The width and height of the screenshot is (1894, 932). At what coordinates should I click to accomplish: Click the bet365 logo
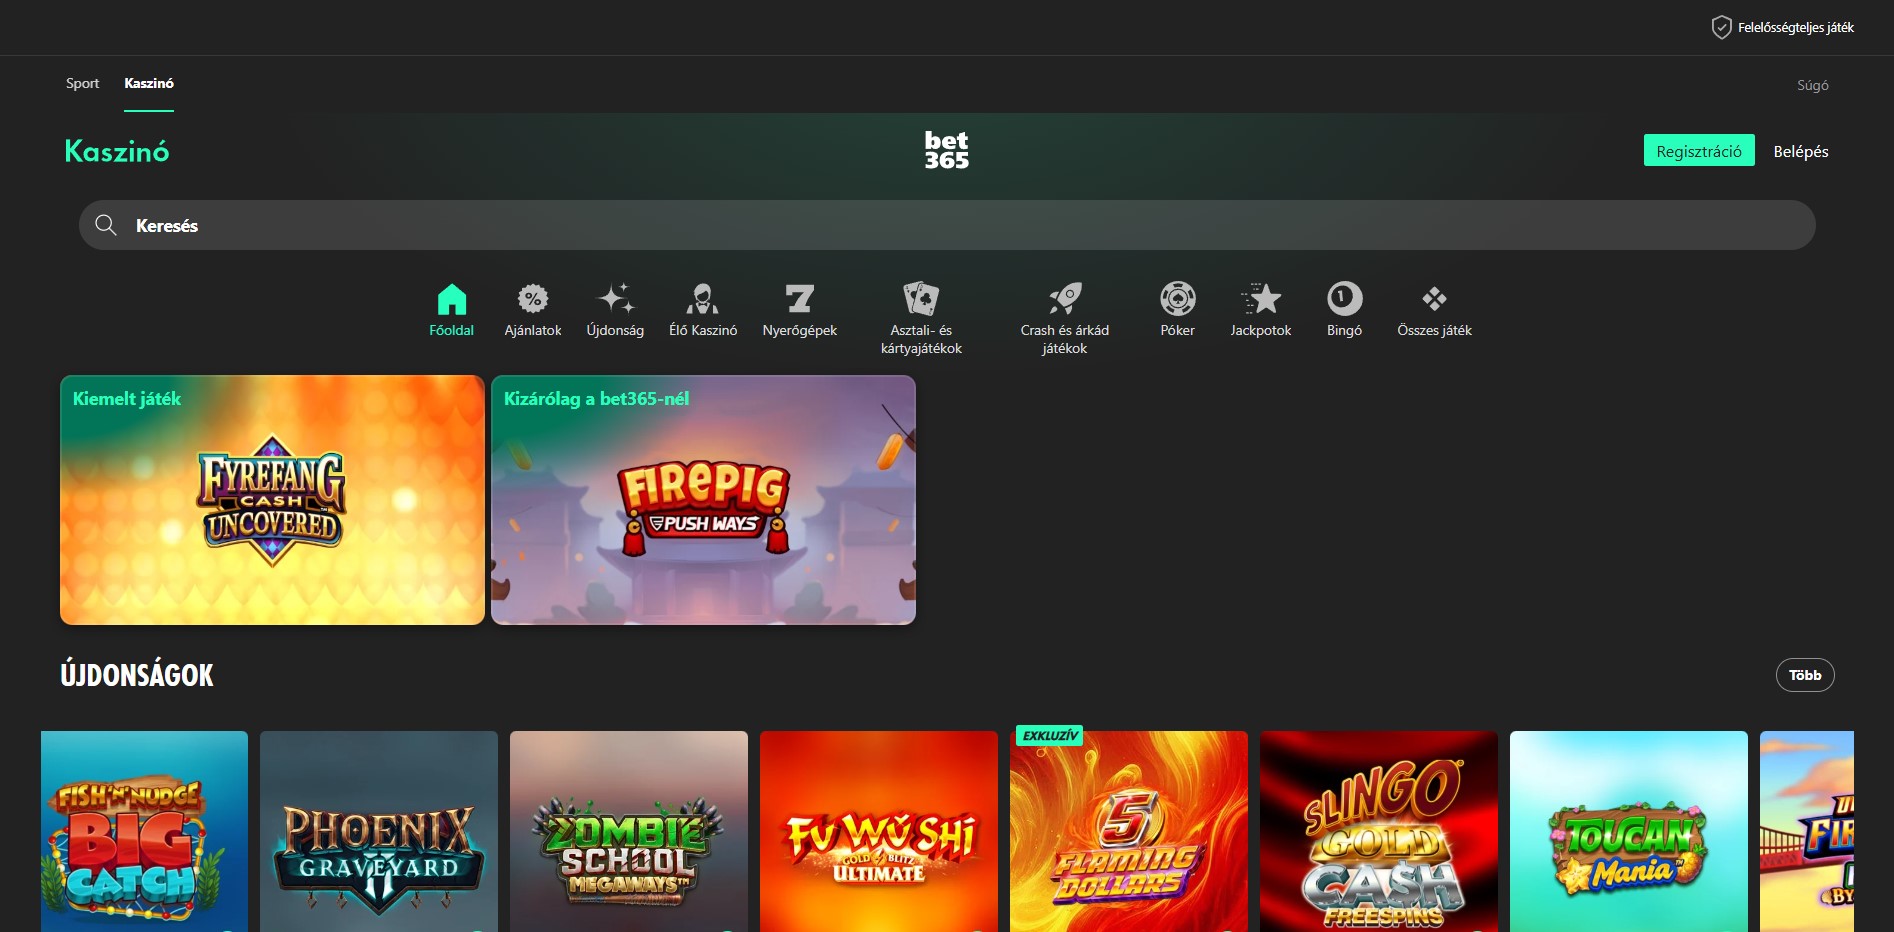(946, 150)
